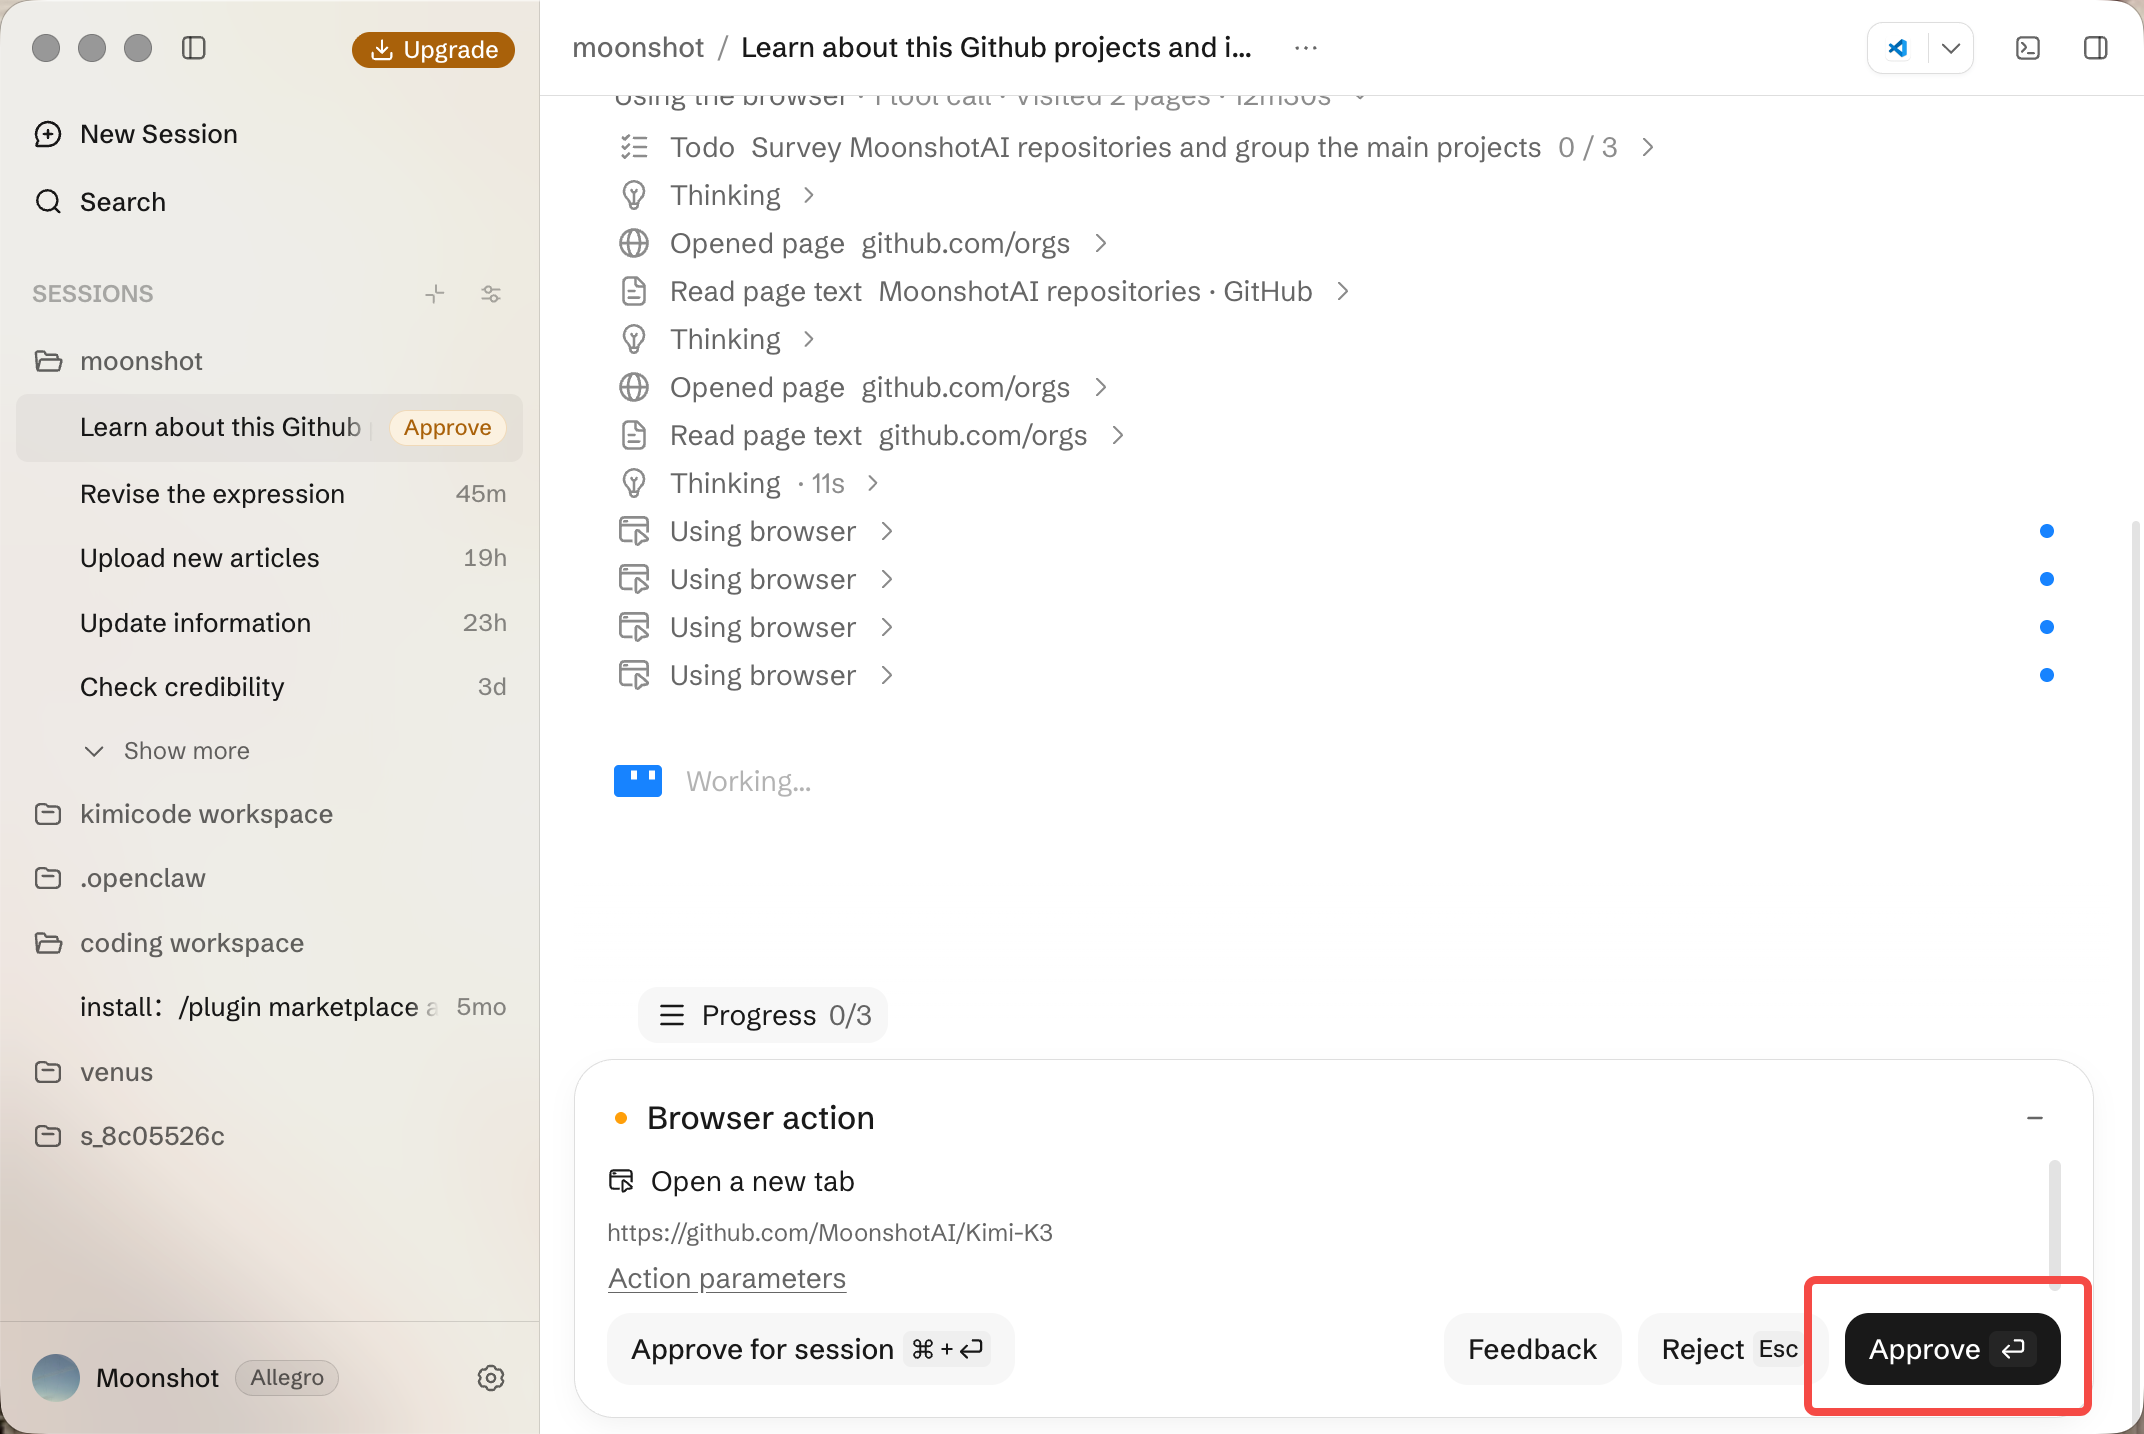Open the editor selection dropdown arrow
The width and height of the screenshot is (2144, 1434).
tap(1951, 48)
